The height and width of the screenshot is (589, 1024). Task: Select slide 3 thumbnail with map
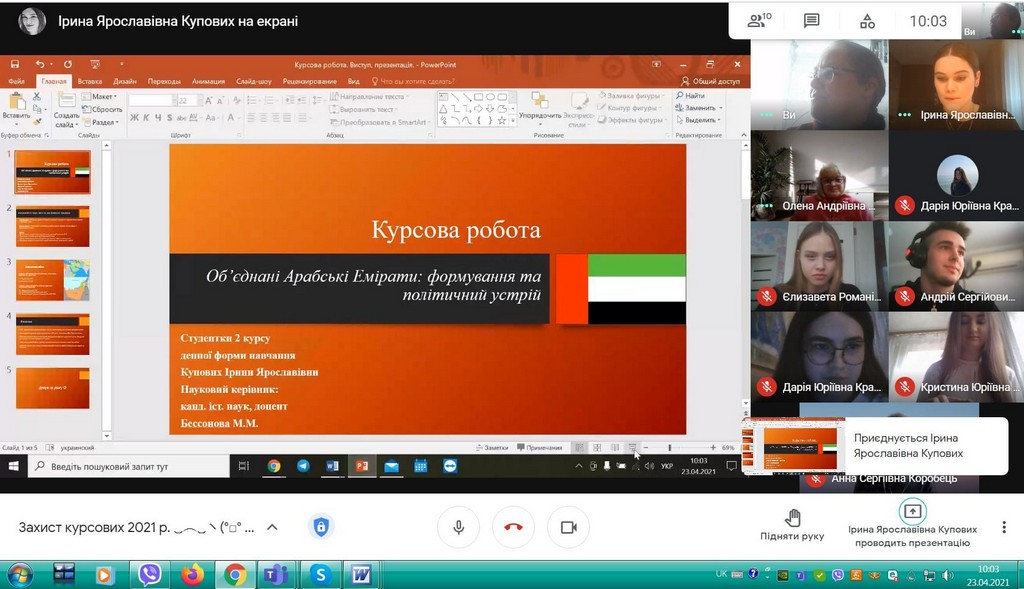click(52, 279)
